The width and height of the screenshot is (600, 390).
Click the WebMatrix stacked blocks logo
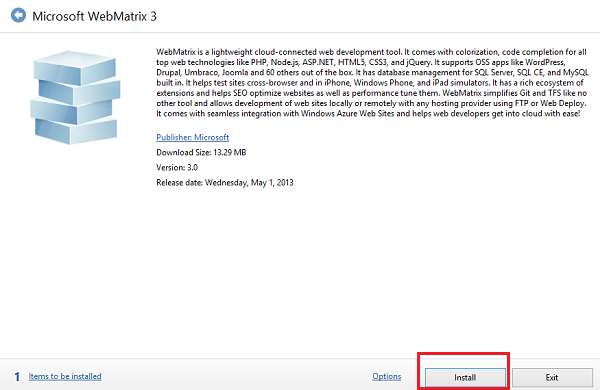pos(75,97)
